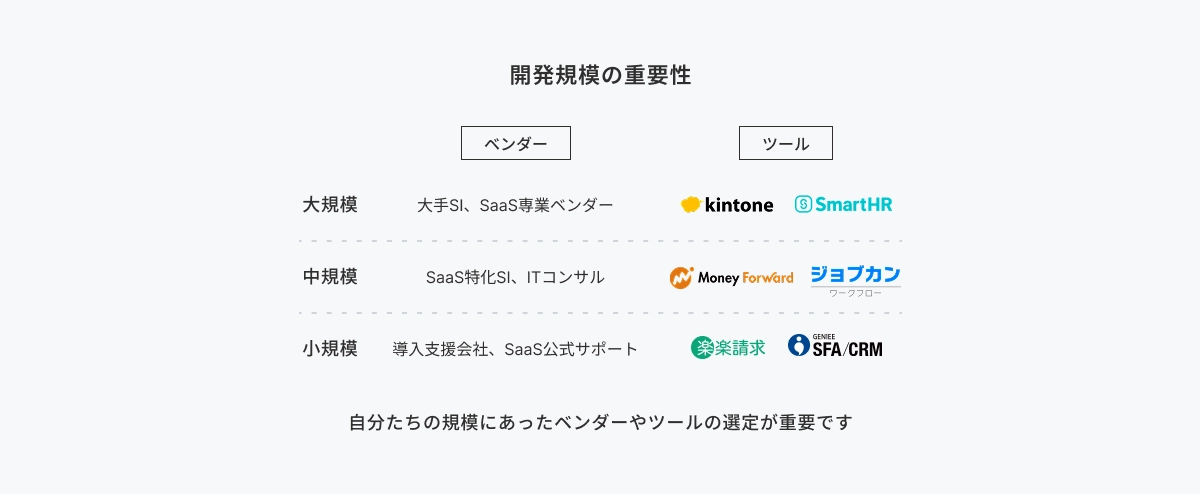Screen dimensions: 1200x494
Task: Click the SFA/CRM logo text
Action: [x=847, y=349]
